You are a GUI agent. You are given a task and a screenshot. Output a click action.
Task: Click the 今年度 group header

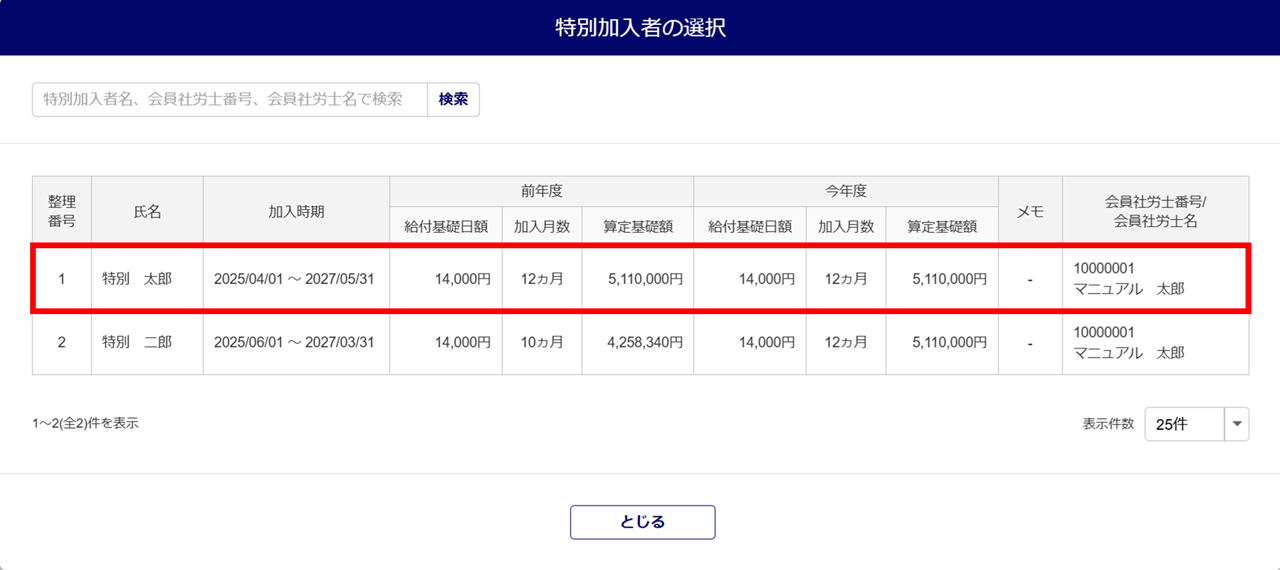(x=845, y=191)
